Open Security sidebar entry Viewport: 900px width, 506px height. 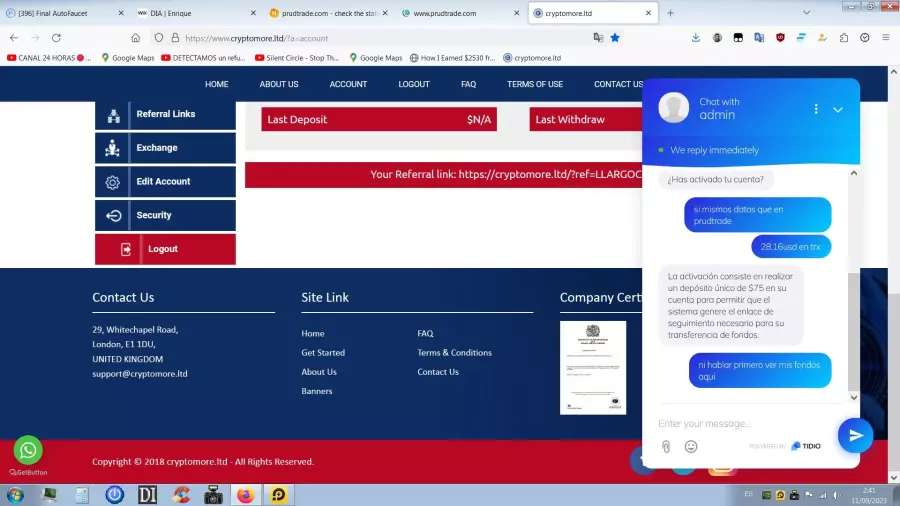point(165,215)
